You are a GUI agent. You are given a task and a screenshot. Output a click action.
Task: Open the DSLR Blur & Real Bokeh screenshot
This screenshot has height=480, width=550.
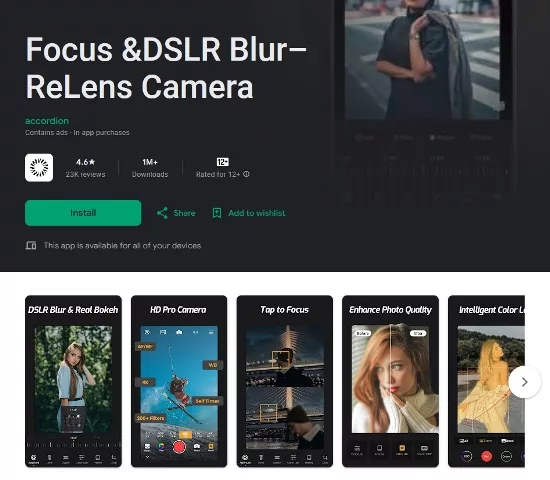(73, 381)
